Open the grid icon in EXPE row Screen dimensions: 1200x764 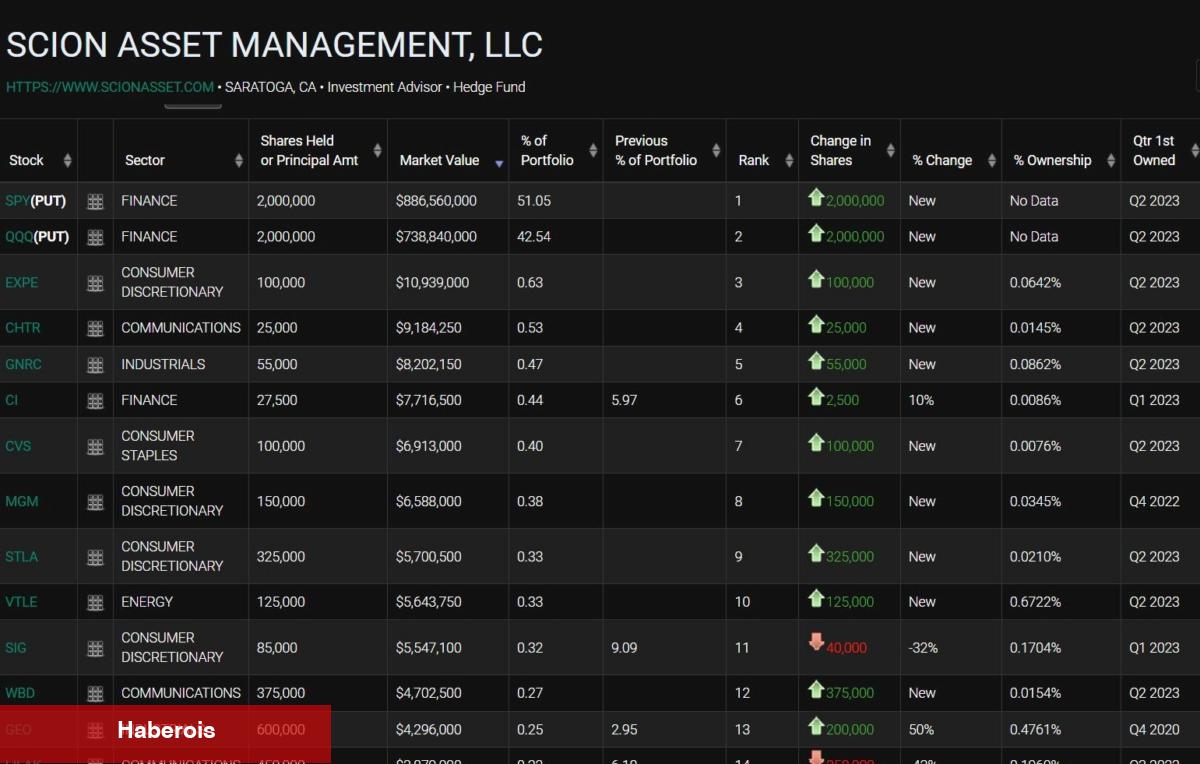point(95,283)
